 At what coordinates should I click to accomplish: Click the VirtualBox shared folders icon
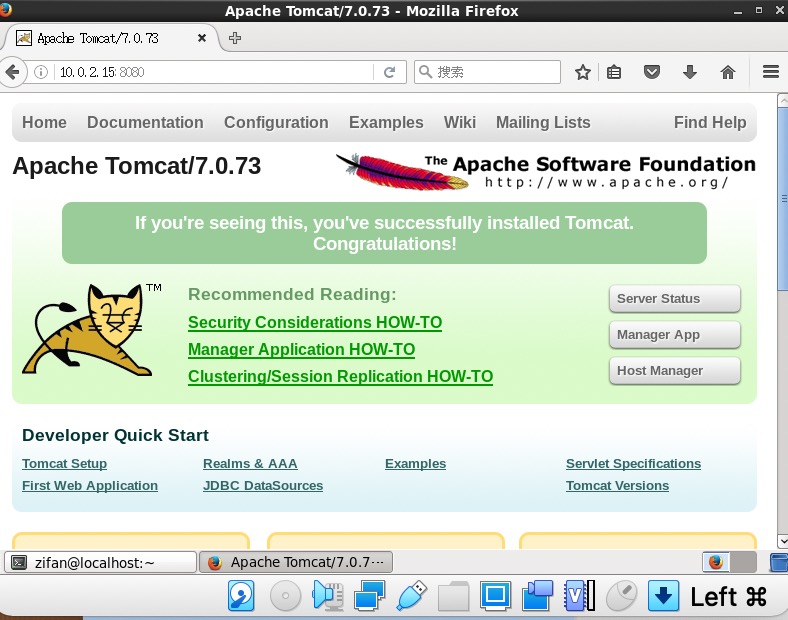pos(453,596)
